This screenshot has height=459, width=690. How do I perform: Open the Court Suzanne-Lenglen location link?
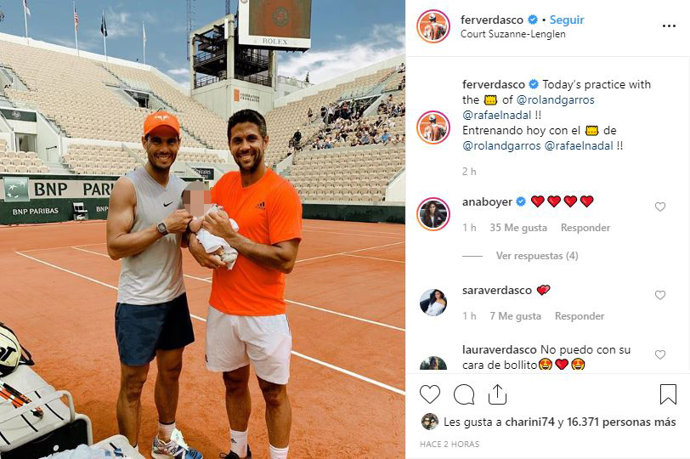[513, 34]
